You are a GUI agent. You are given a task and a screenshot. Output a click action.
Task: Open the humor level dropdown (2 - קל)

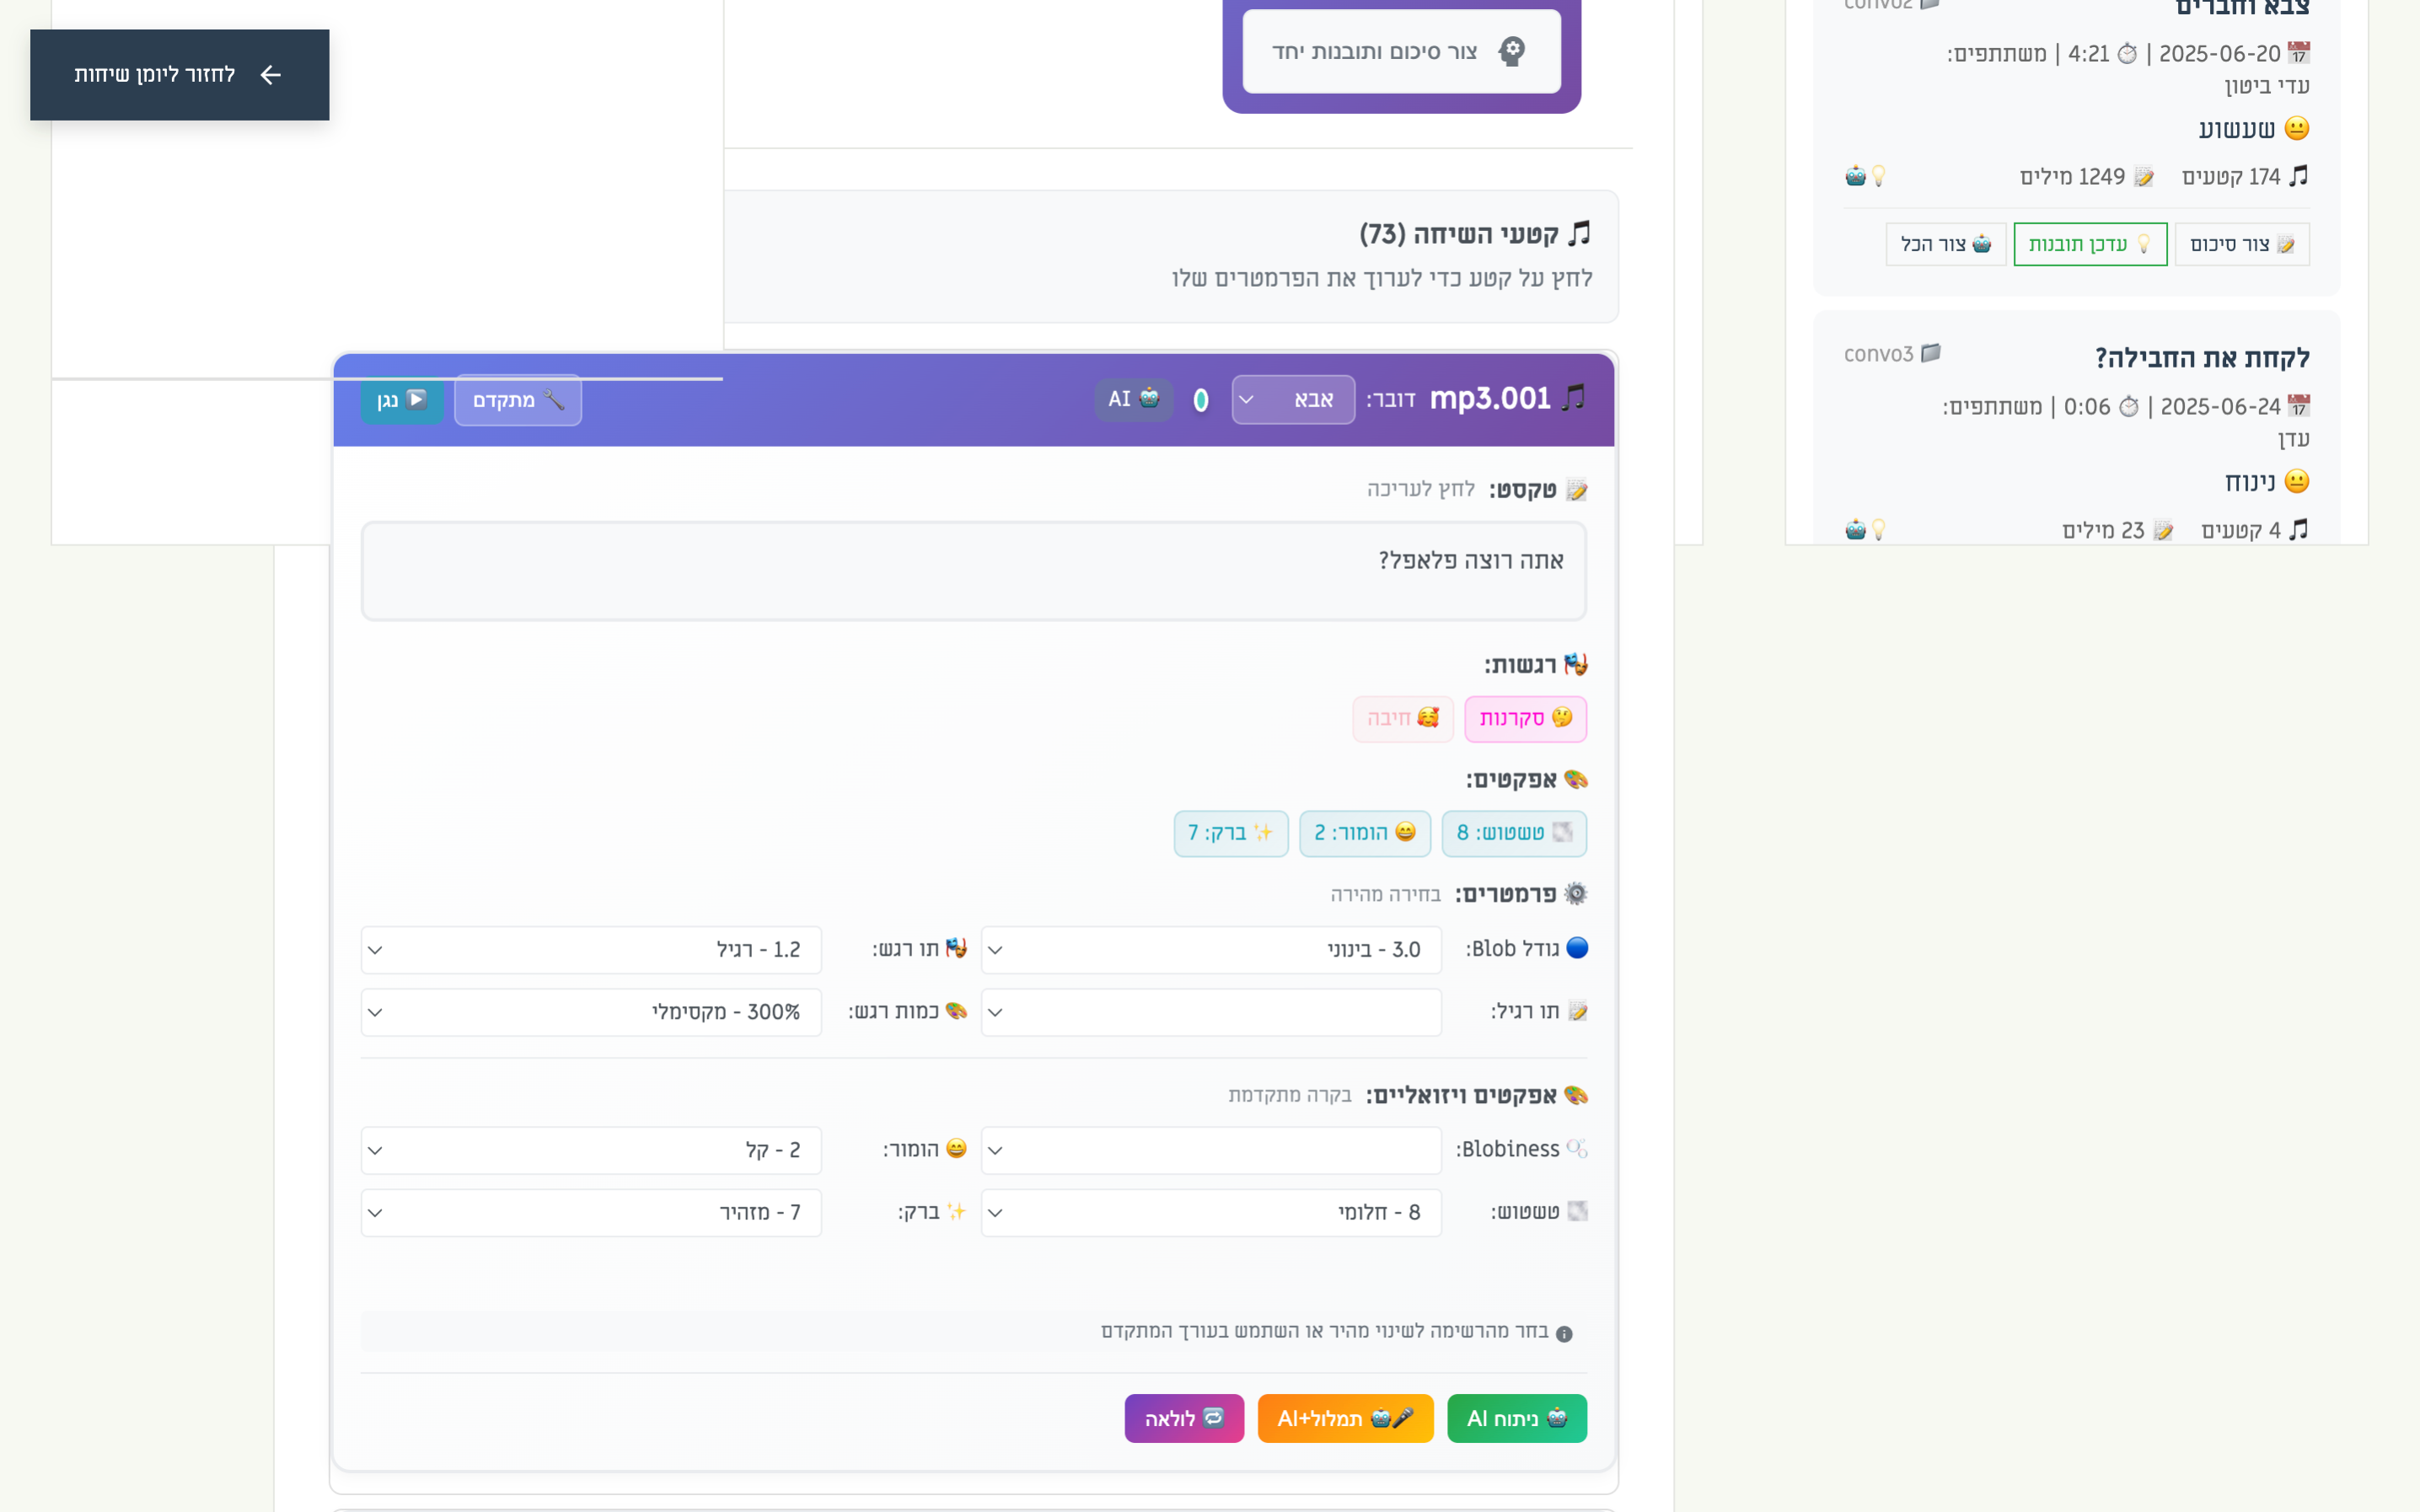590,1150
